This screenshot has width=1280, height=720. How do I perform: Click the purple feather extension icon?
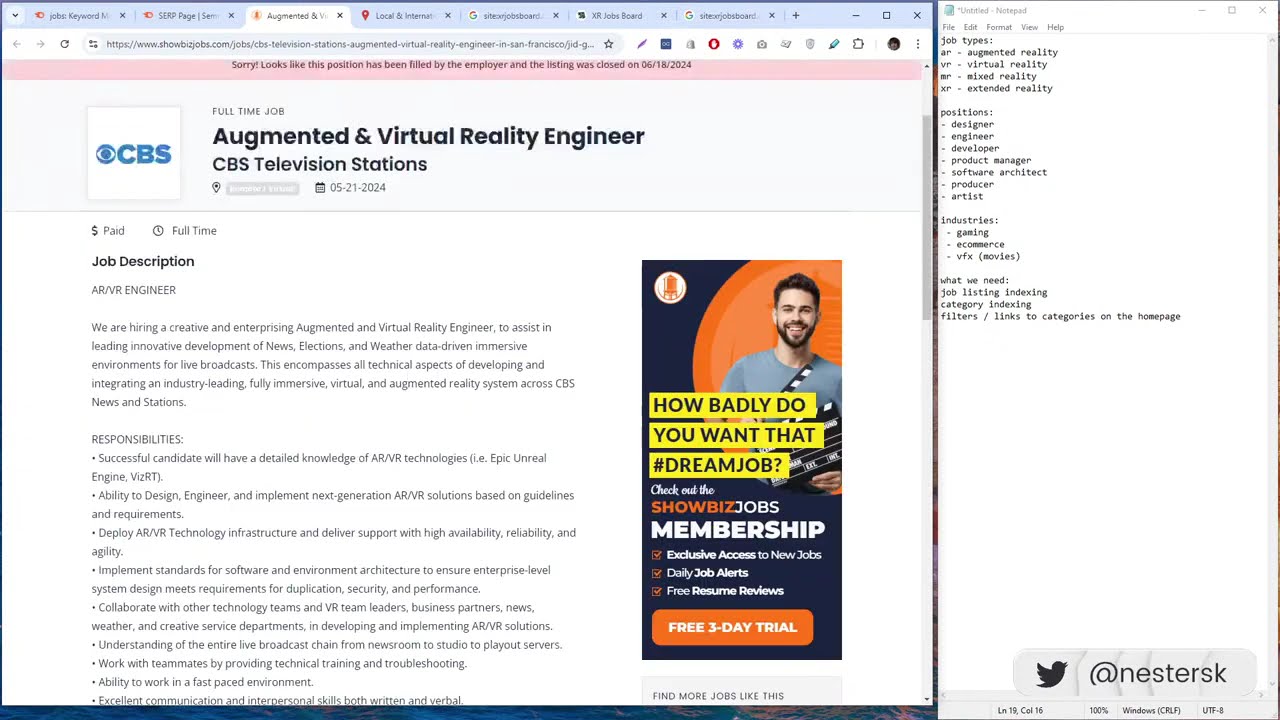[642, 44]
